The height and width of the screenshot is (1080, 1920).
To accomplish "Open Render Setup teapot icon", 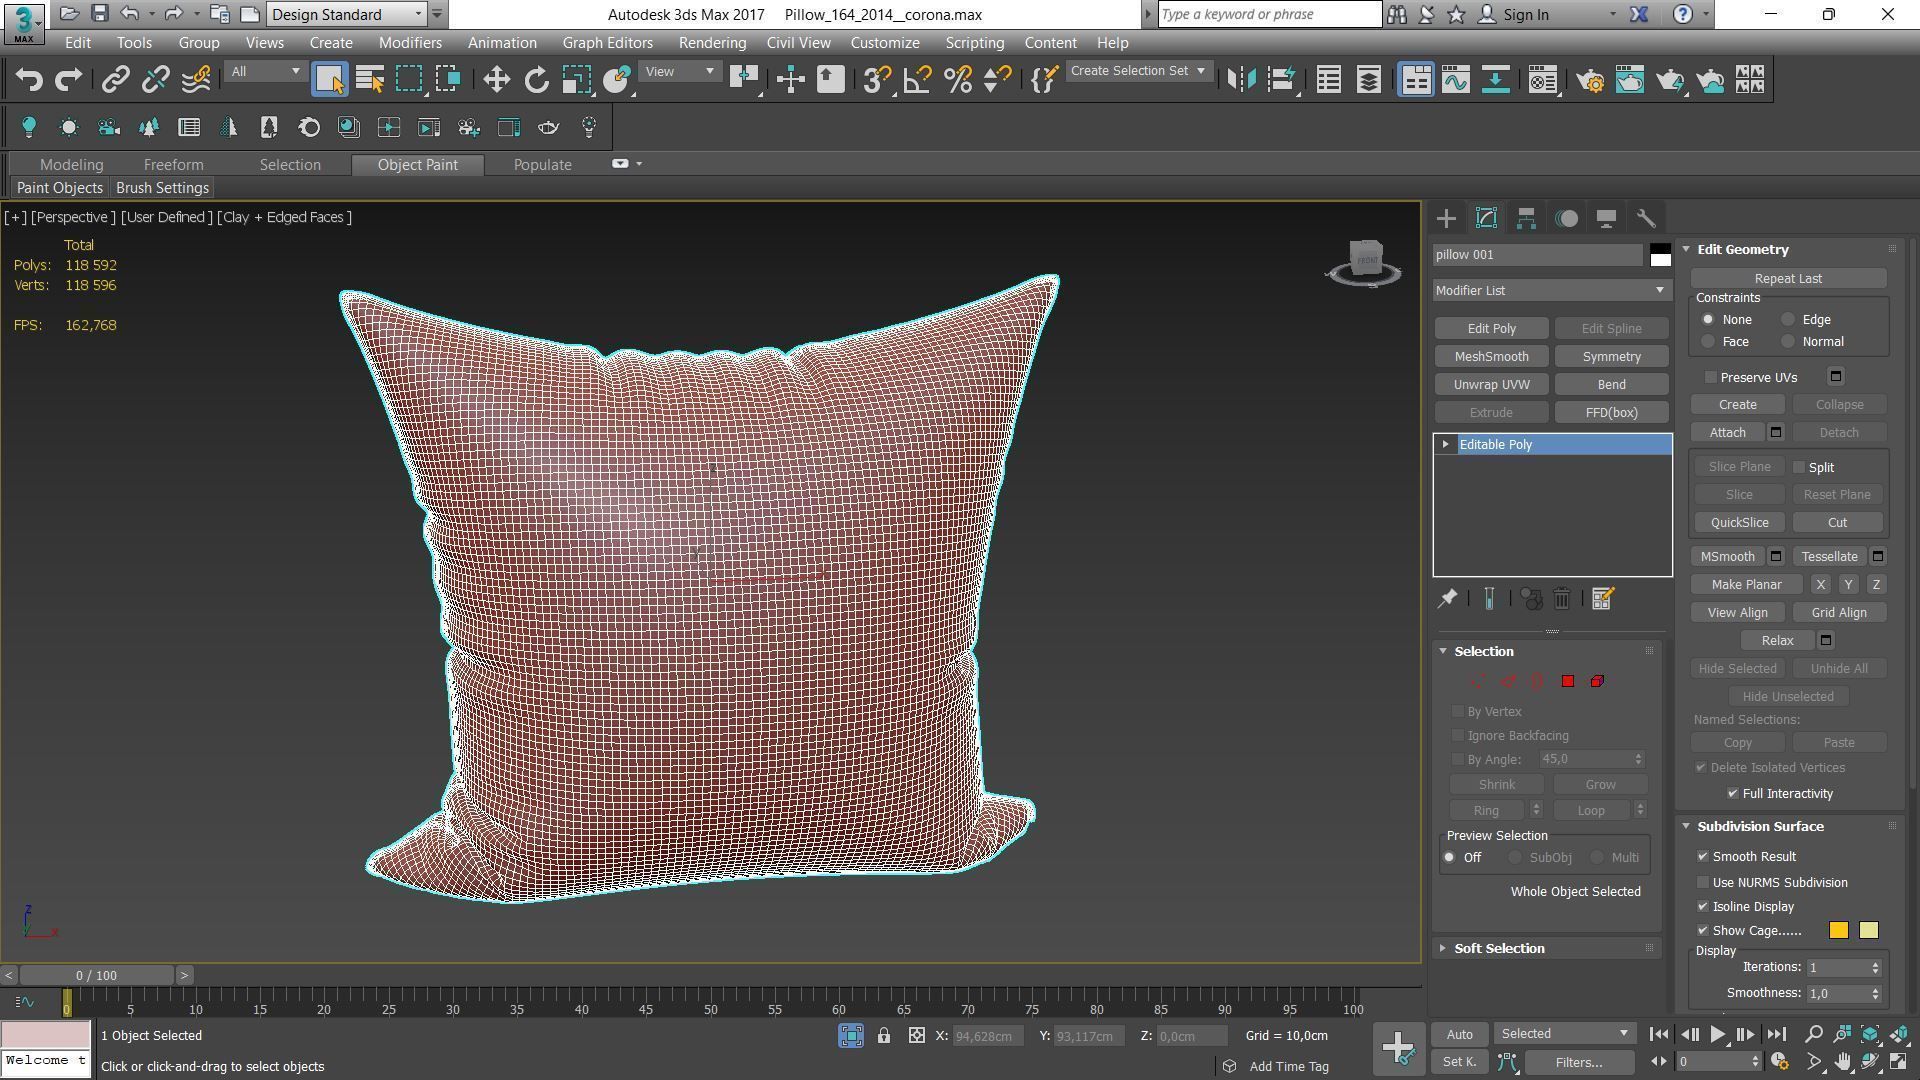I will click(1590, 80).
